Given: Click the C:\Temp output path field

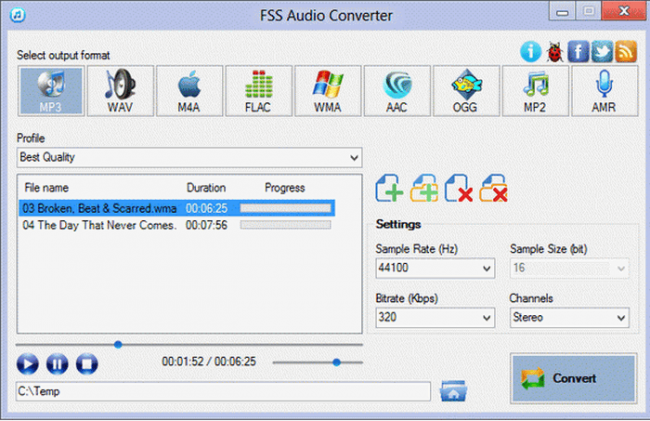Looking at the screenshot, I should 223,392.
